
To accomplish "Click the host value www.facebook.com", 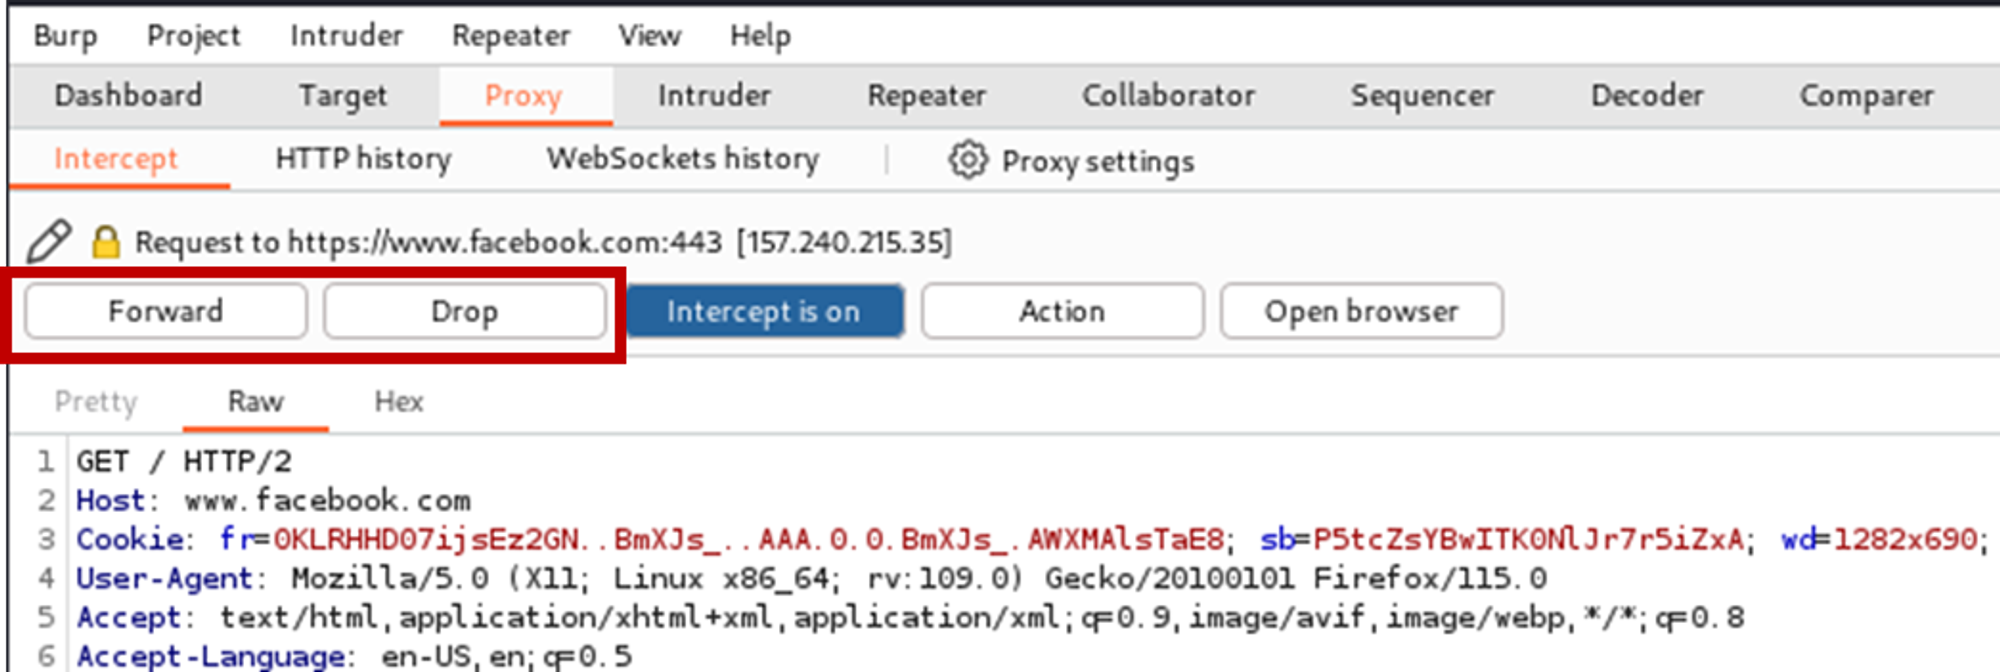I will coord(327,500).
